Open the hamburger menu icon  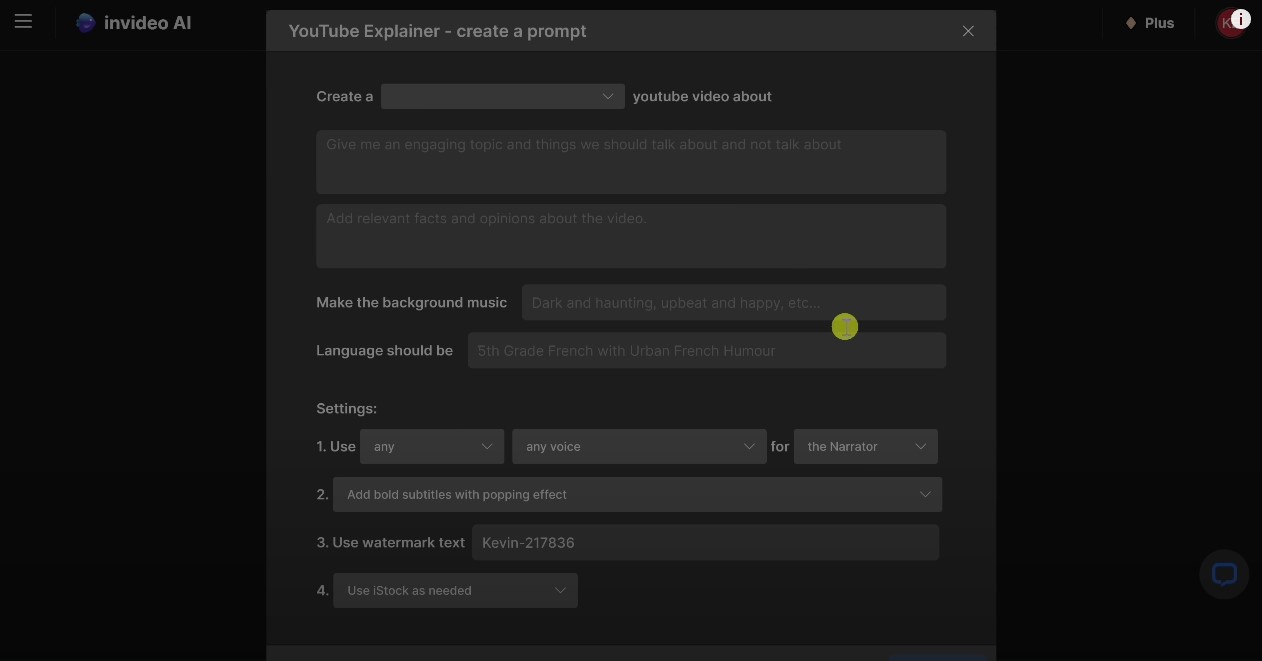coord(23,21)
